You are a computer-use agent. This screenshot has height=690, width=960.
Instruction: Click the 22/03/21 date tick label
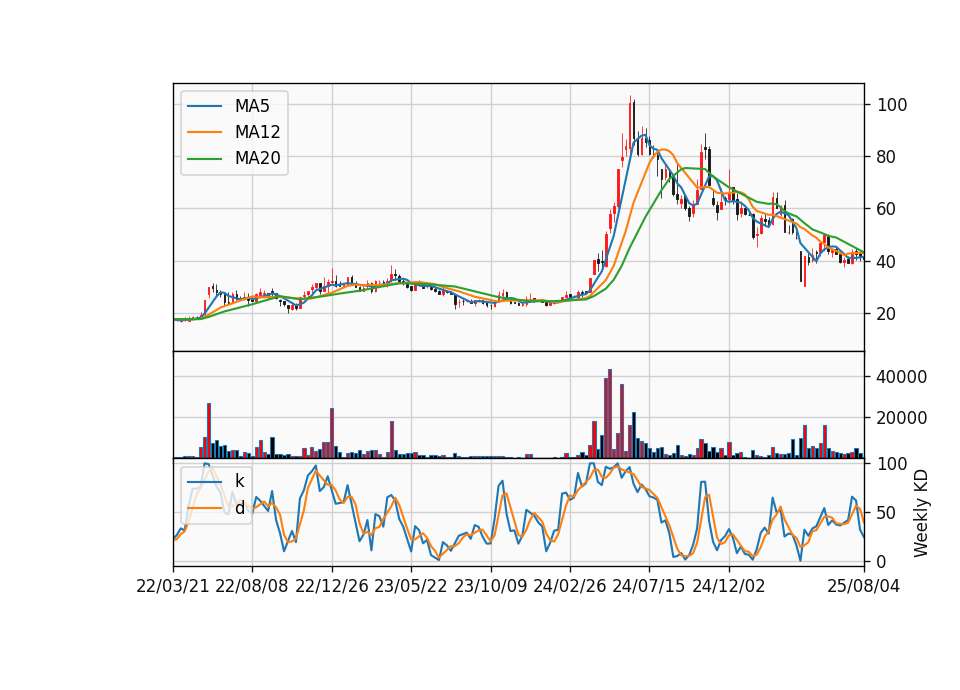click(173, 586)
